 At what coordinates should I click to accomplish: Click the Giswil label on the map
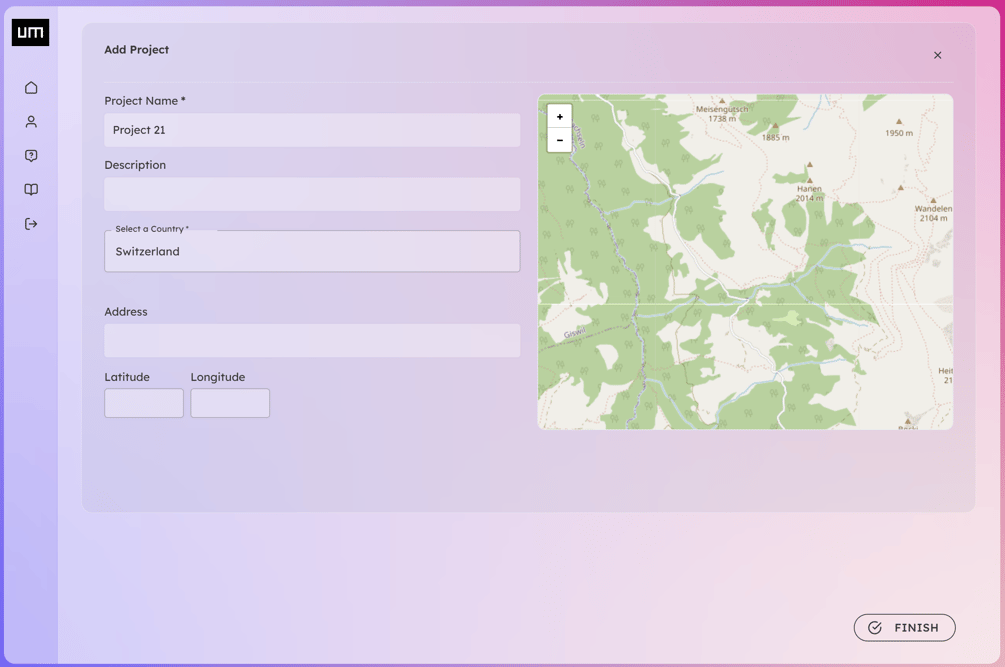(x=574, y=333)
